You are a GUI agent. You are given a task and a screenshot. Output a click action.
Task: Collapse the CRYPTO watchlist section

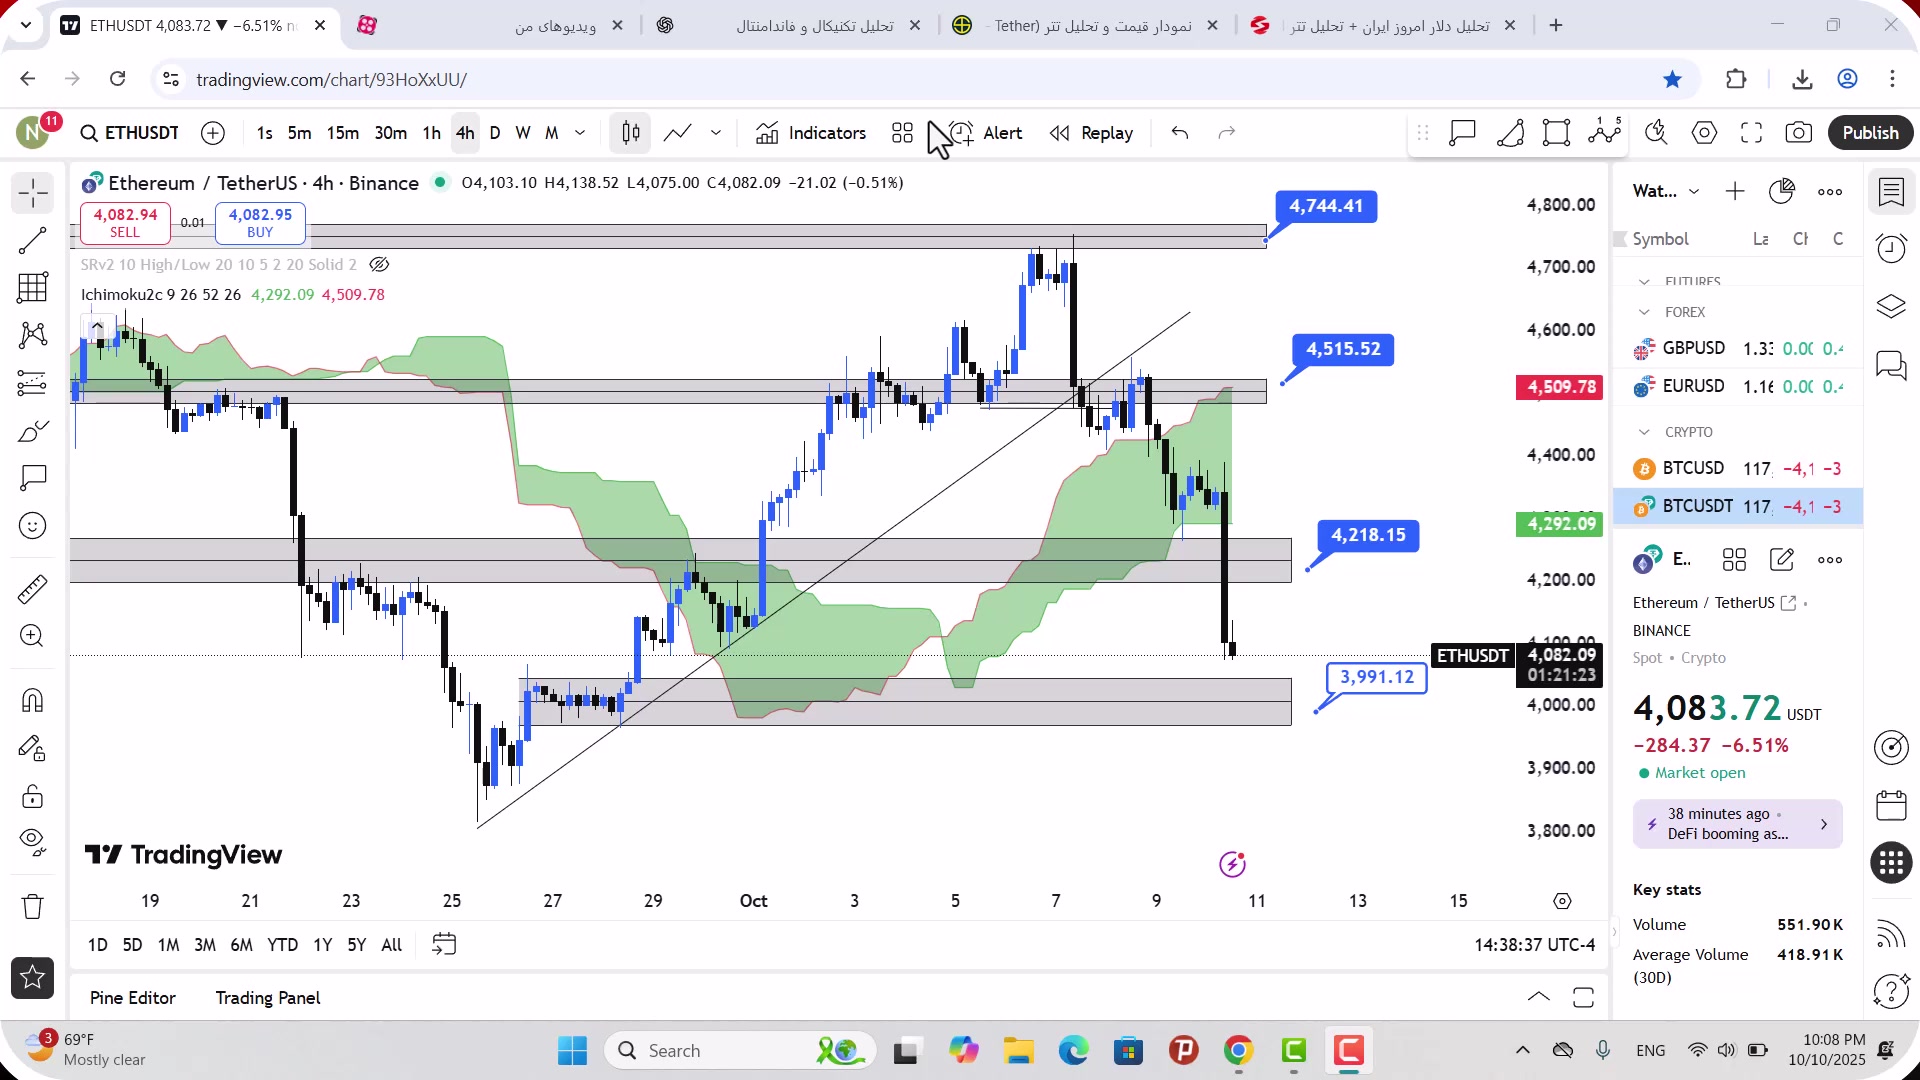pyautogui.click(x=1644, y=432)
